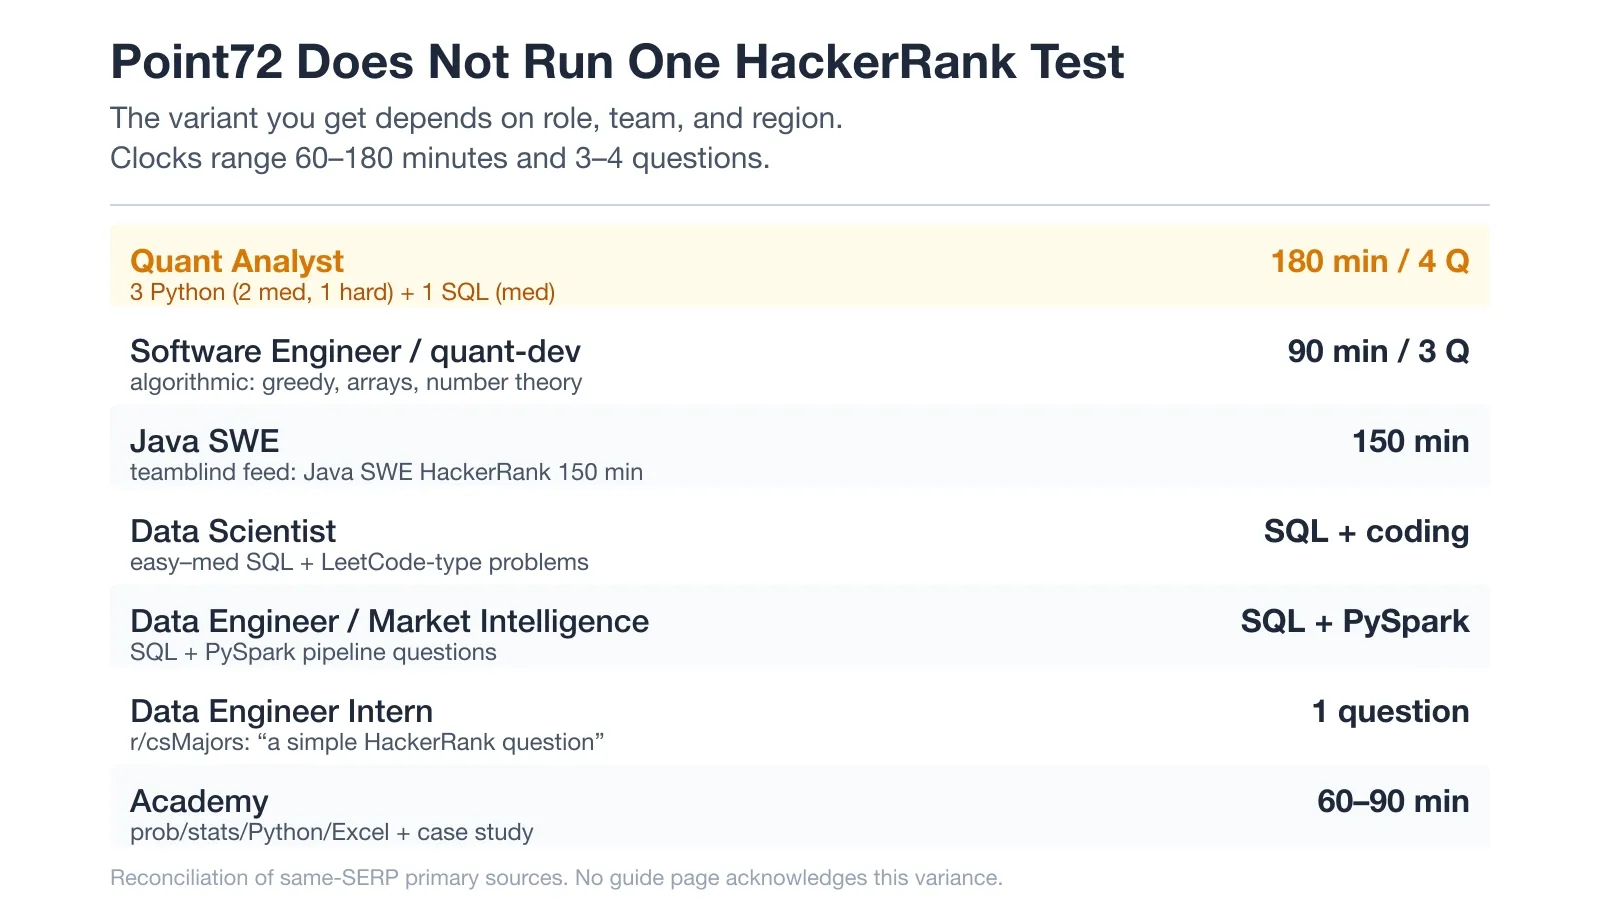
Task: Click the 'SQL + coding' value
Action: (x=1367, y=531)
